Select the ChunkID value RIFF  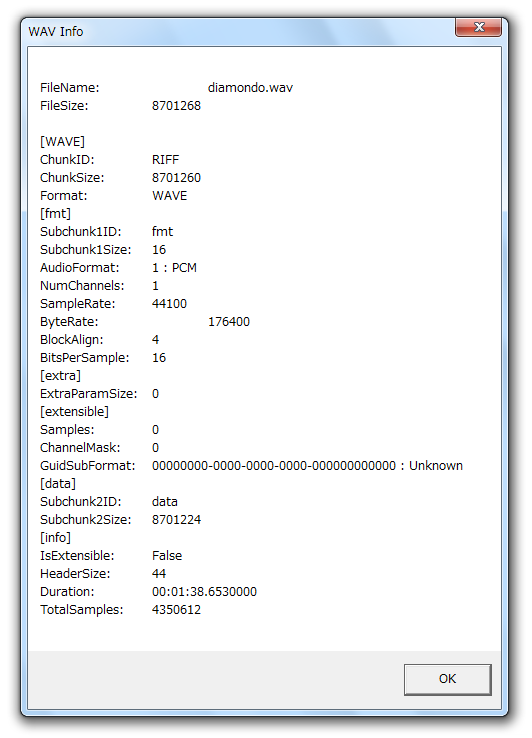[165, 160]
